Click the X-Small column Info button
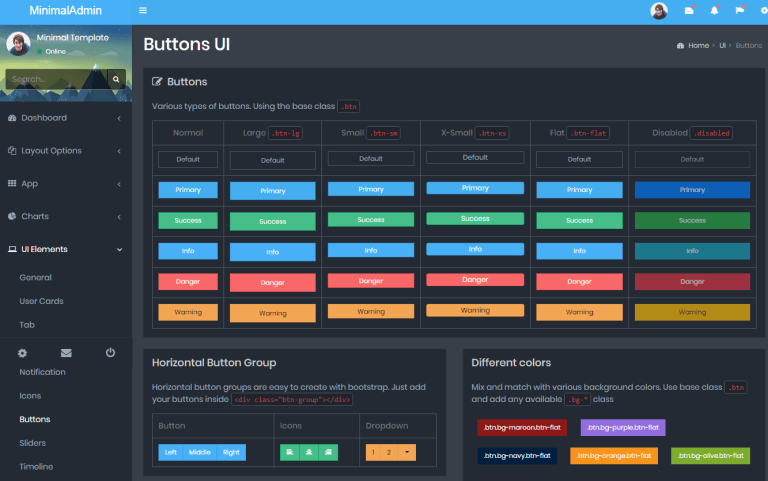This screenshot has height=481, width=768. [x=475, y=249]
